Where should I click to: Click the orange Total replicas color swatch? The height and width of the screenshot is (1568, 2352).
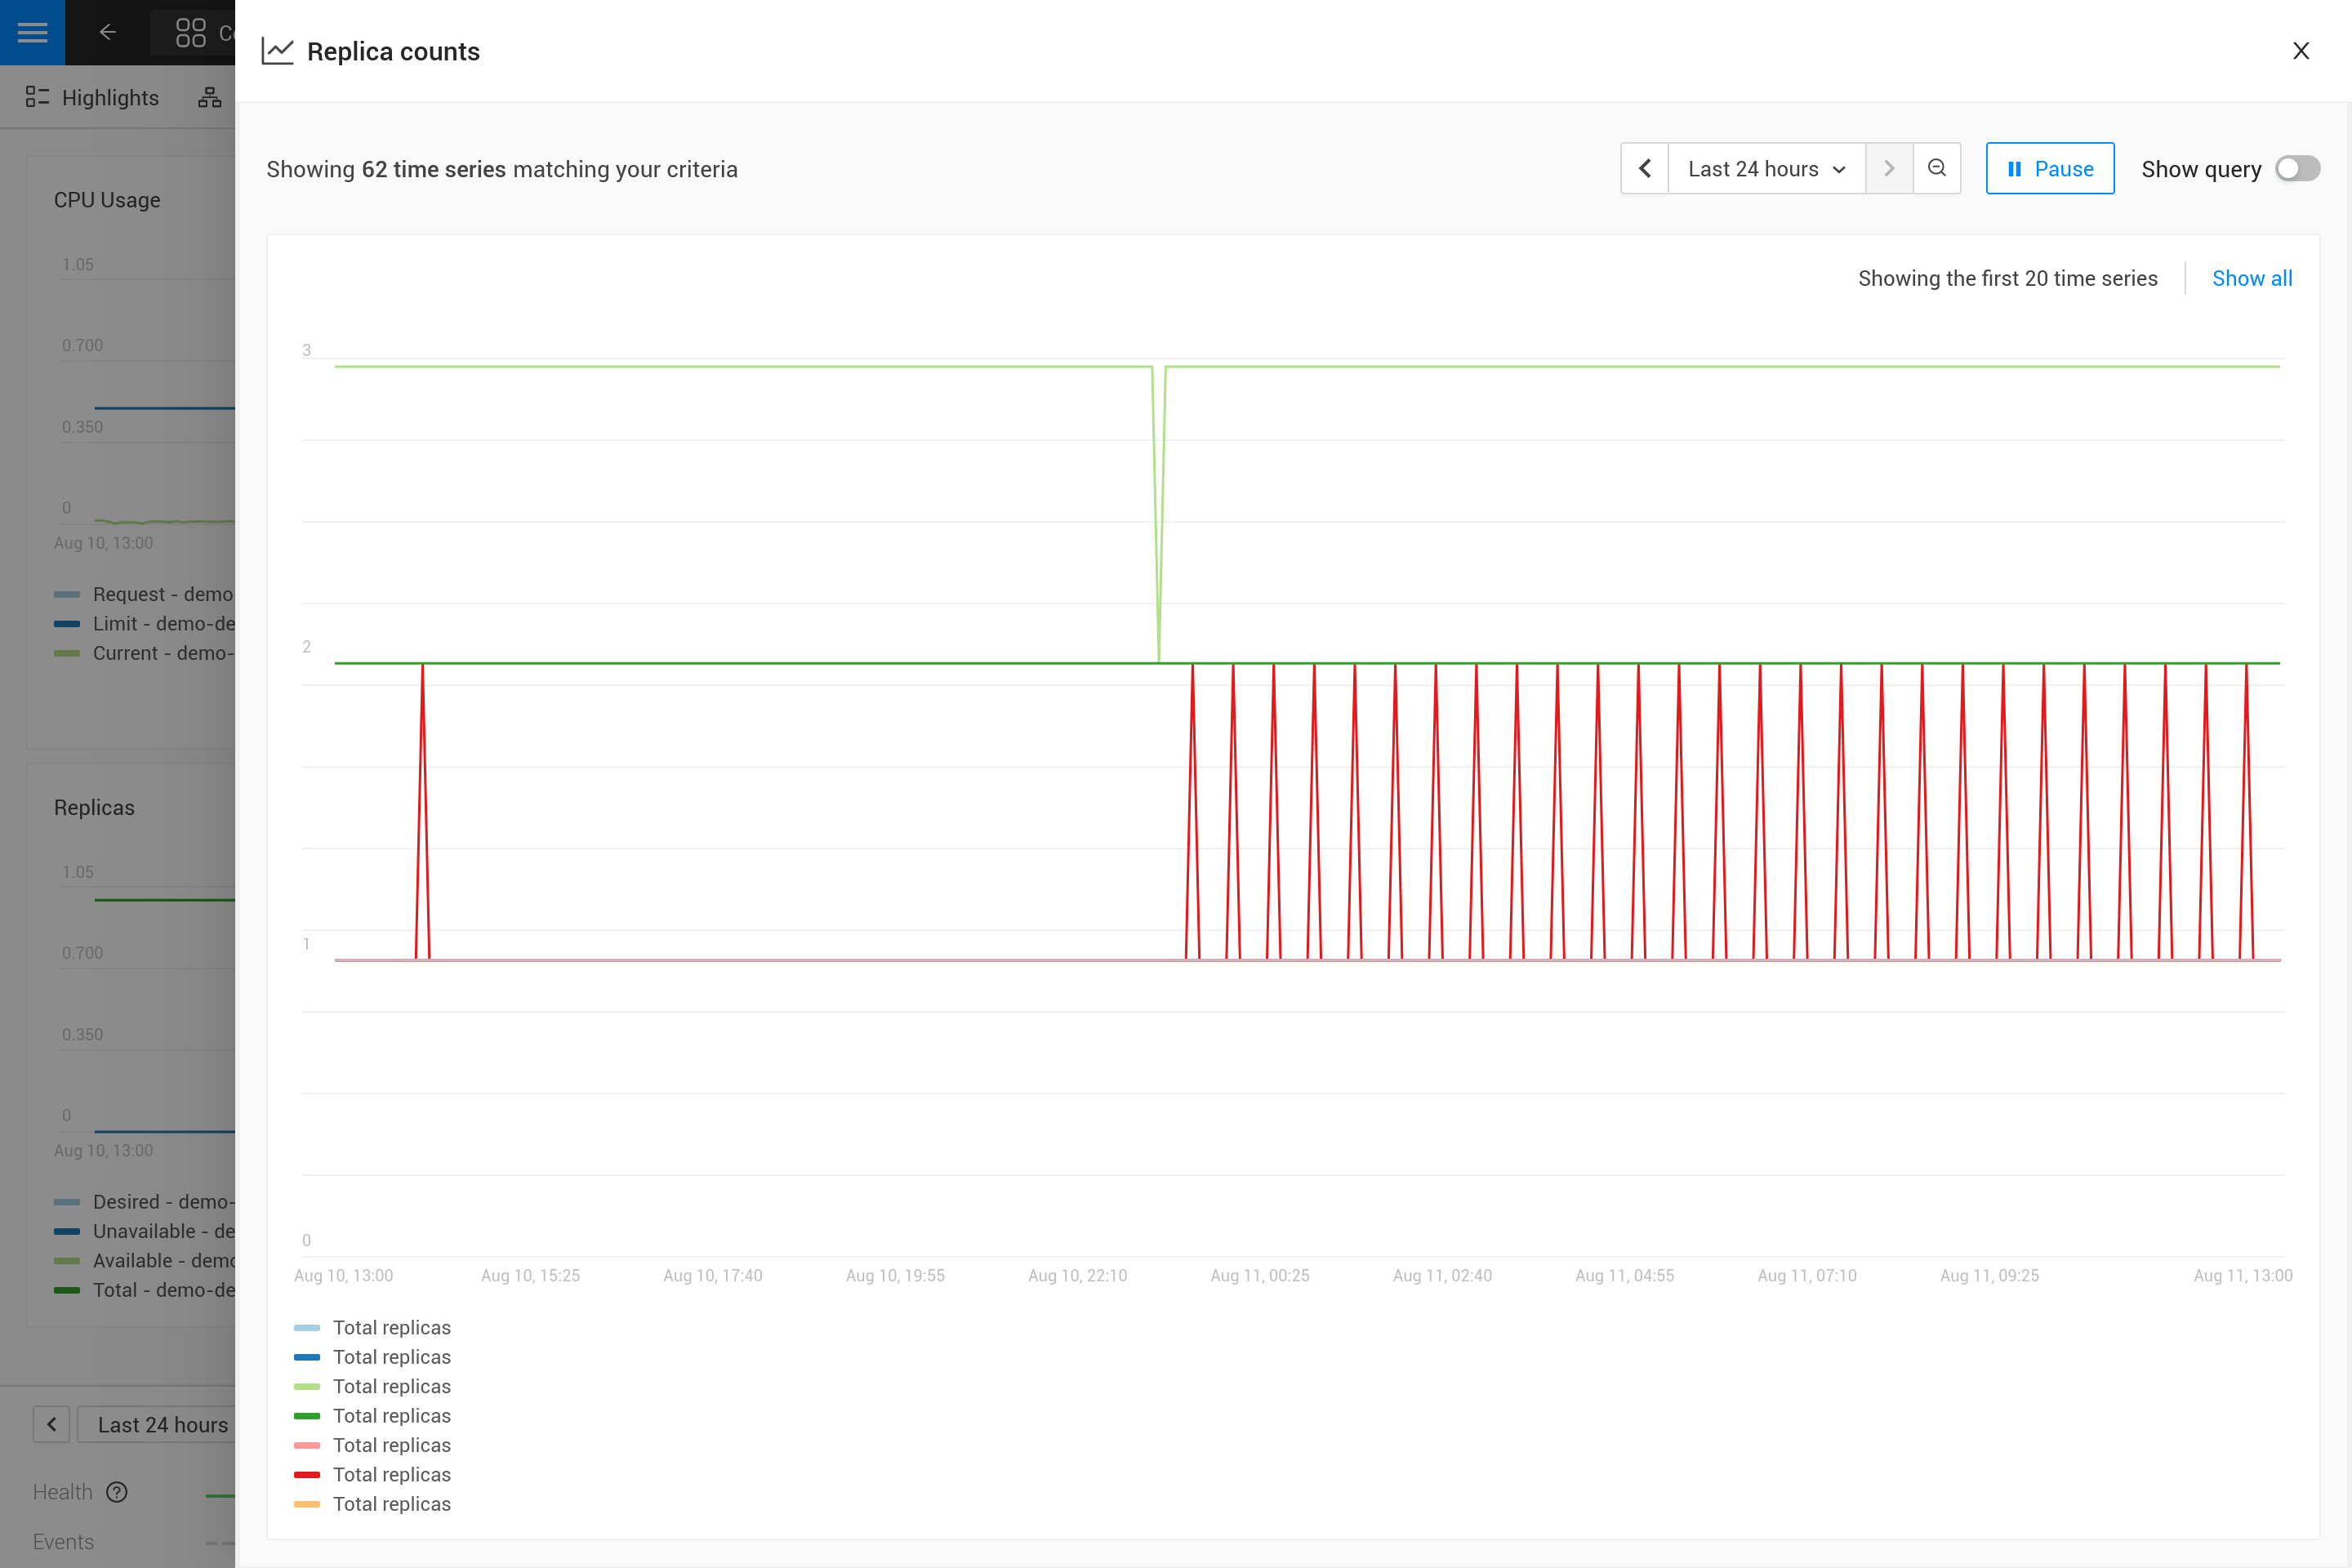tap(306, 1504)
